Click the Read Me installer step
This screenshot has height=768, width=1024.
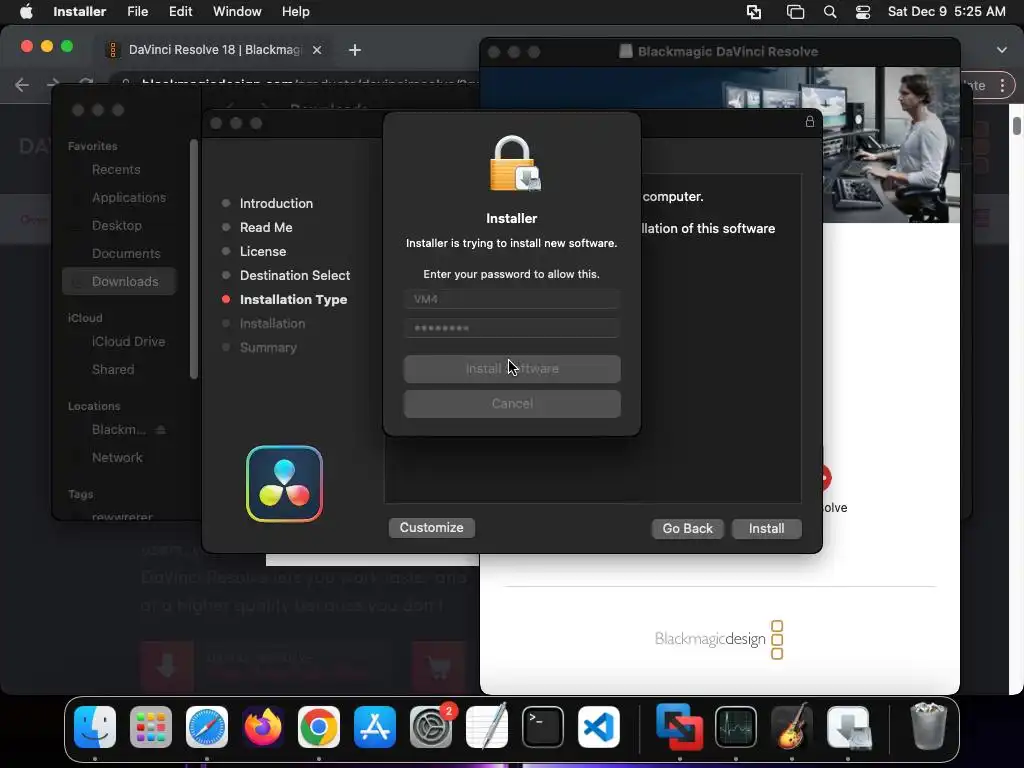click(265, 227)
